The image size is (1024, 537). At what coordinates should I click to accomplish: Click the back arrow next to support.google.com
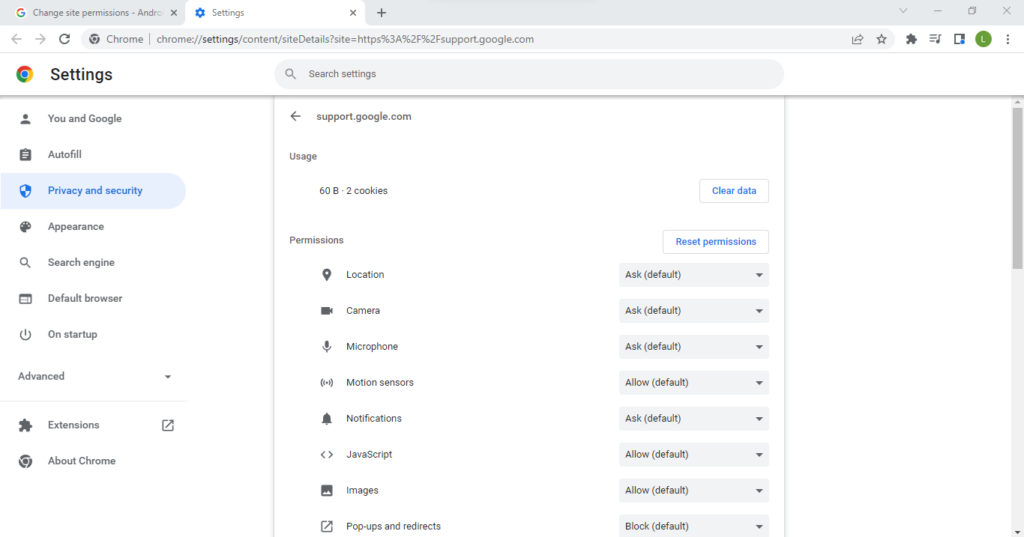pyautogui.click(x=295, y=116)
